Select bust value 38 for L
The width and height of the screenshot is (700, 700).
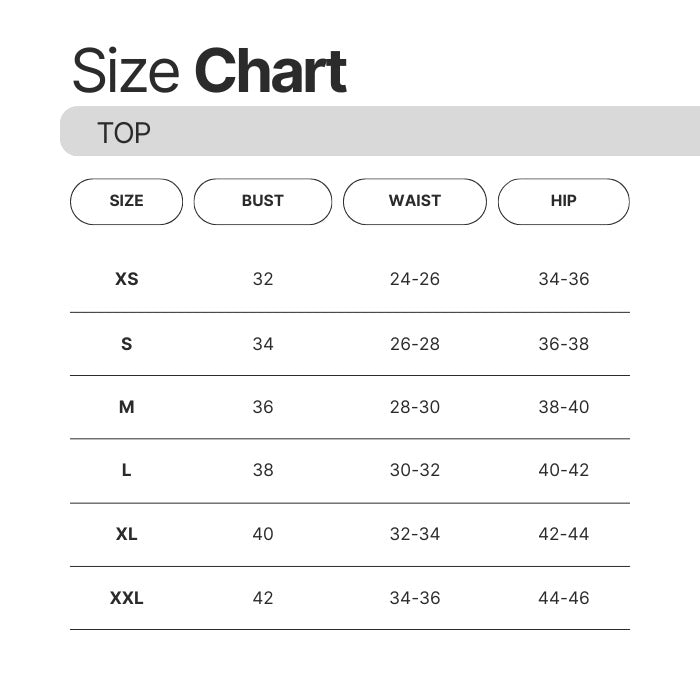pos(263,470)
